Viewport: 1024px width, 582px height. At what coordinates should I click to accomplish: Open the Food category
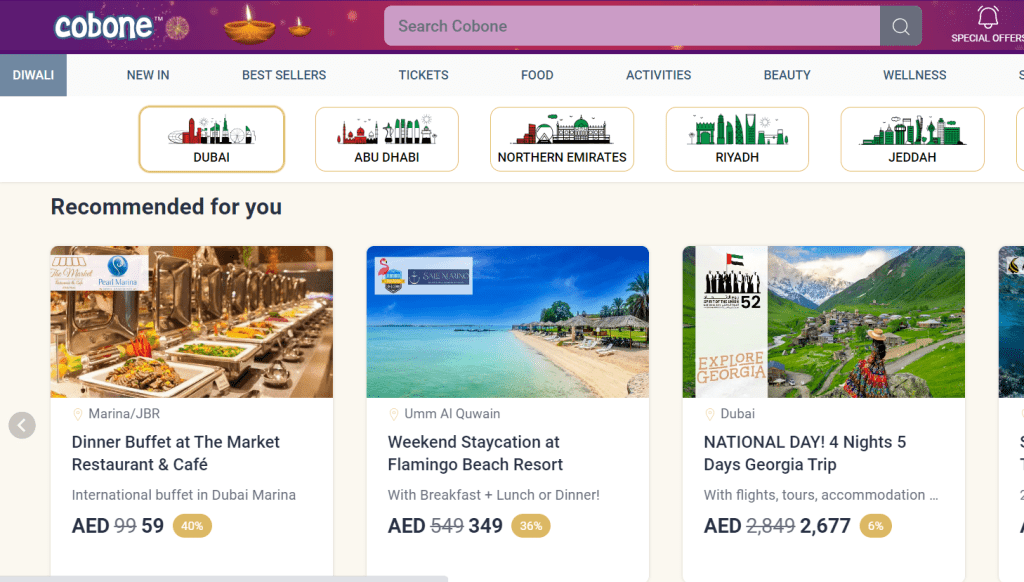537,75
